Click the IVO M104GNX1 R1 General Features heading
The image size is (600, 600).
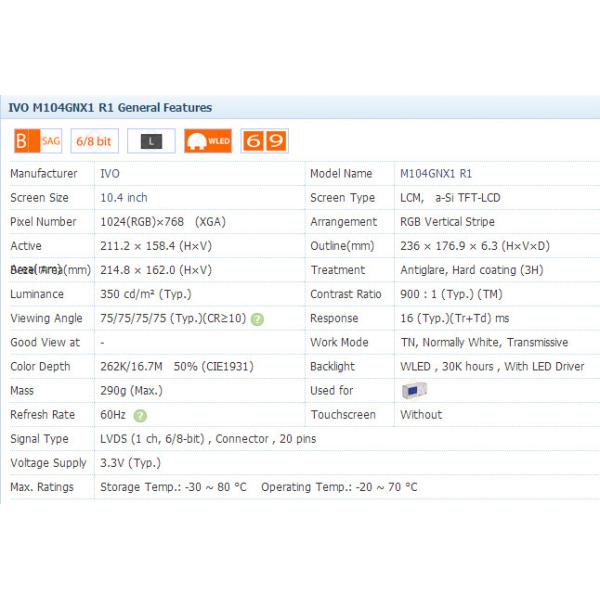pos(110,108)
